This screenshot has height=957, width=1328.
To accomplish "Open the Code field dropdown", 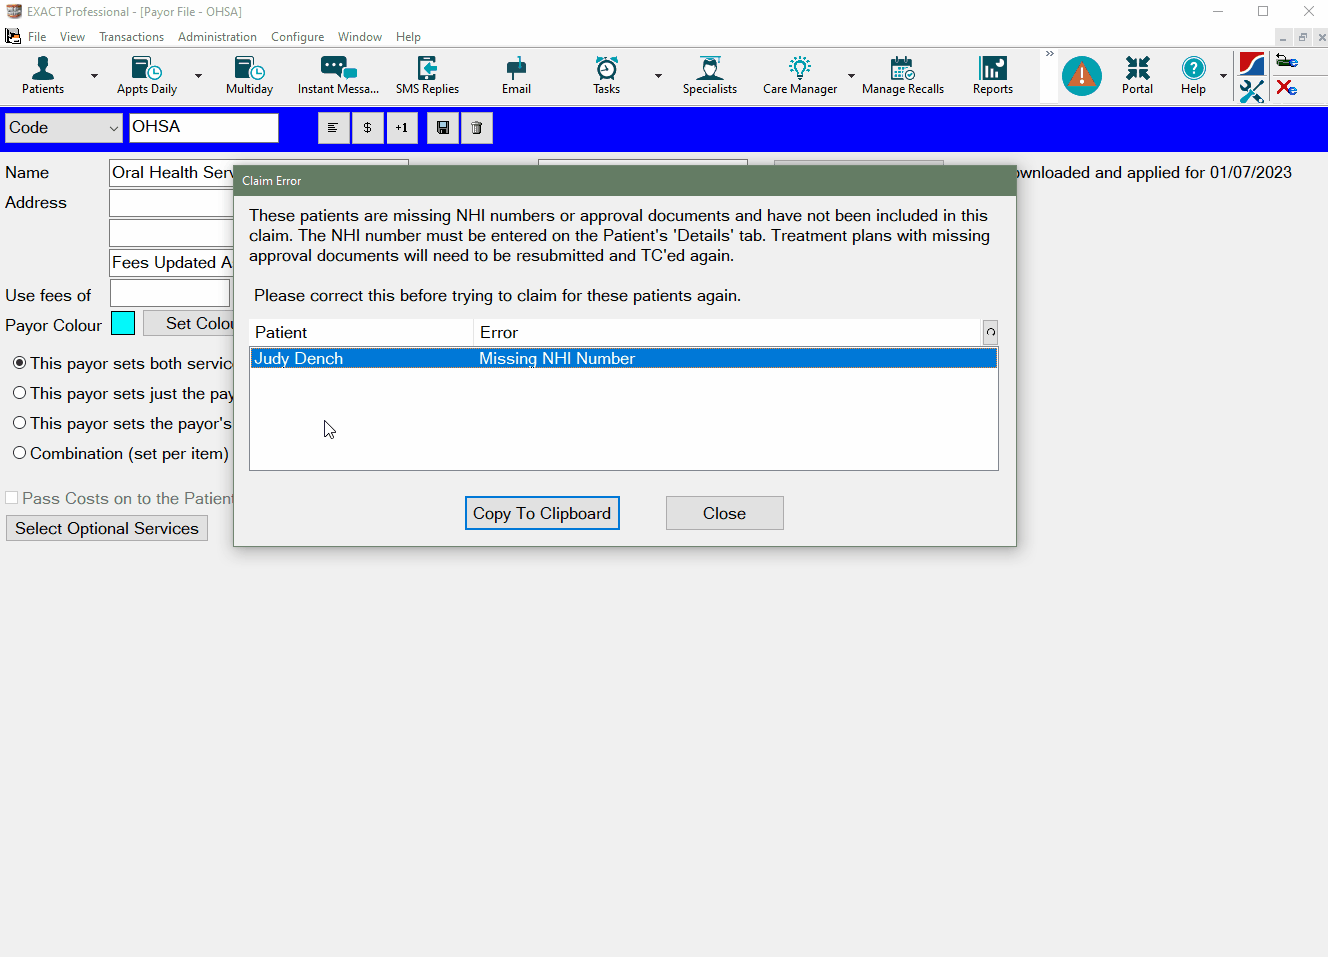I will click(x=113, y=127).
